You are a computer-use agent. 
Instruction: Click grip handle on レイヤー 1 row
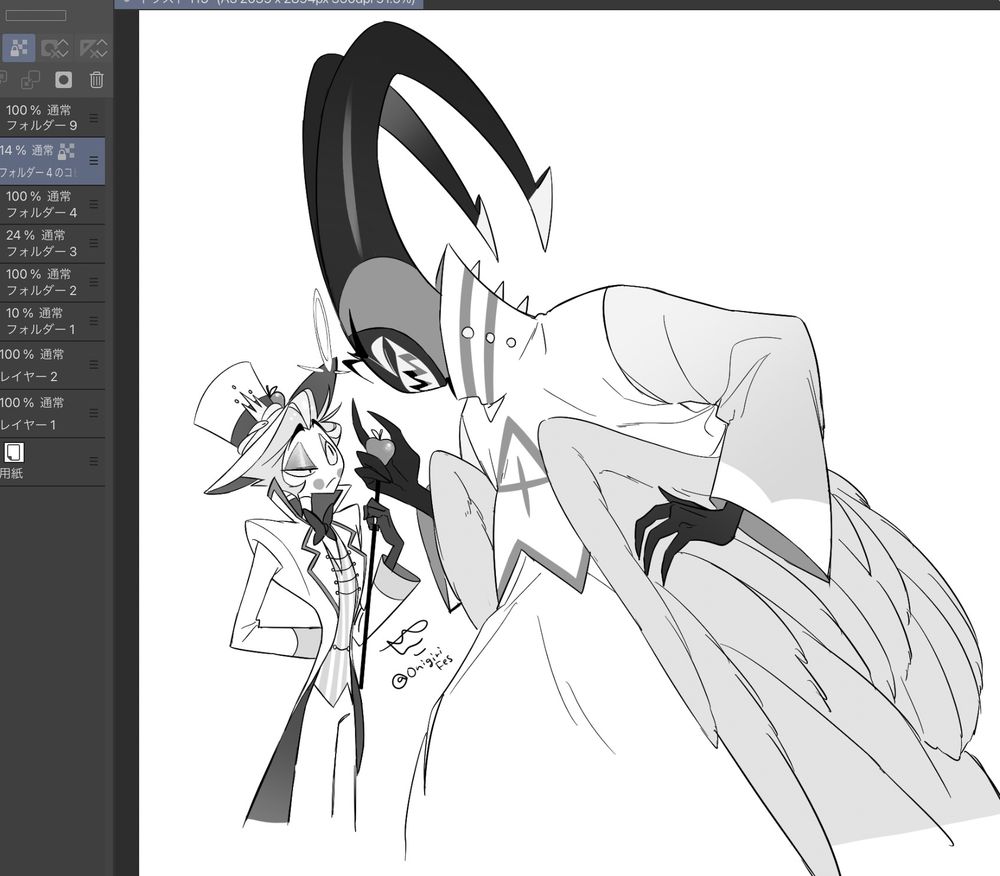94,414
